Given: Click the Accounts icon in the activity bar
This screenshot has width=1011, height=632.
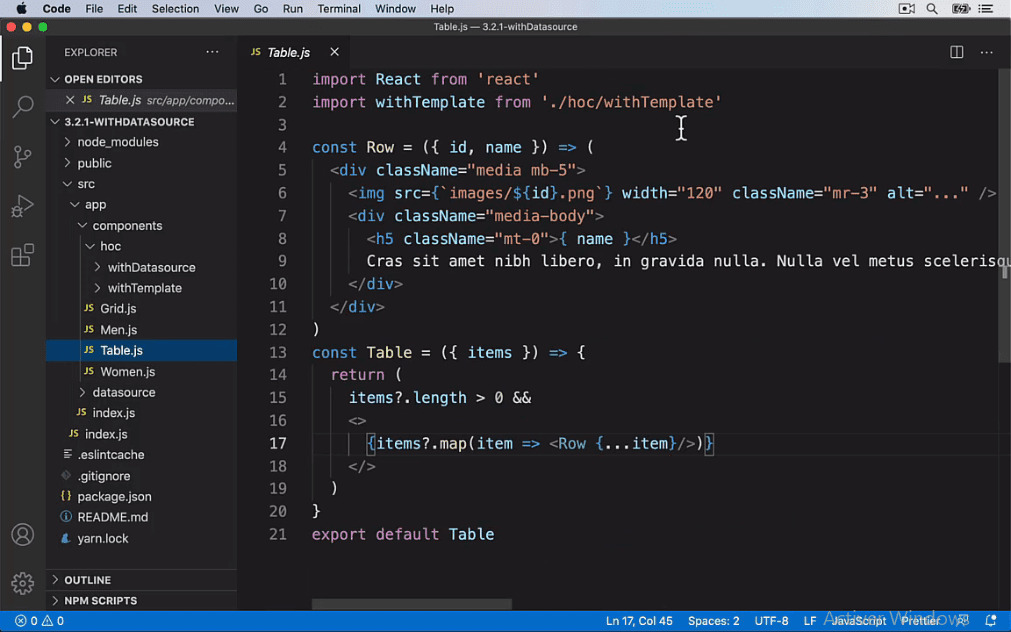Looking at the screenshot, I should [22, 534].
